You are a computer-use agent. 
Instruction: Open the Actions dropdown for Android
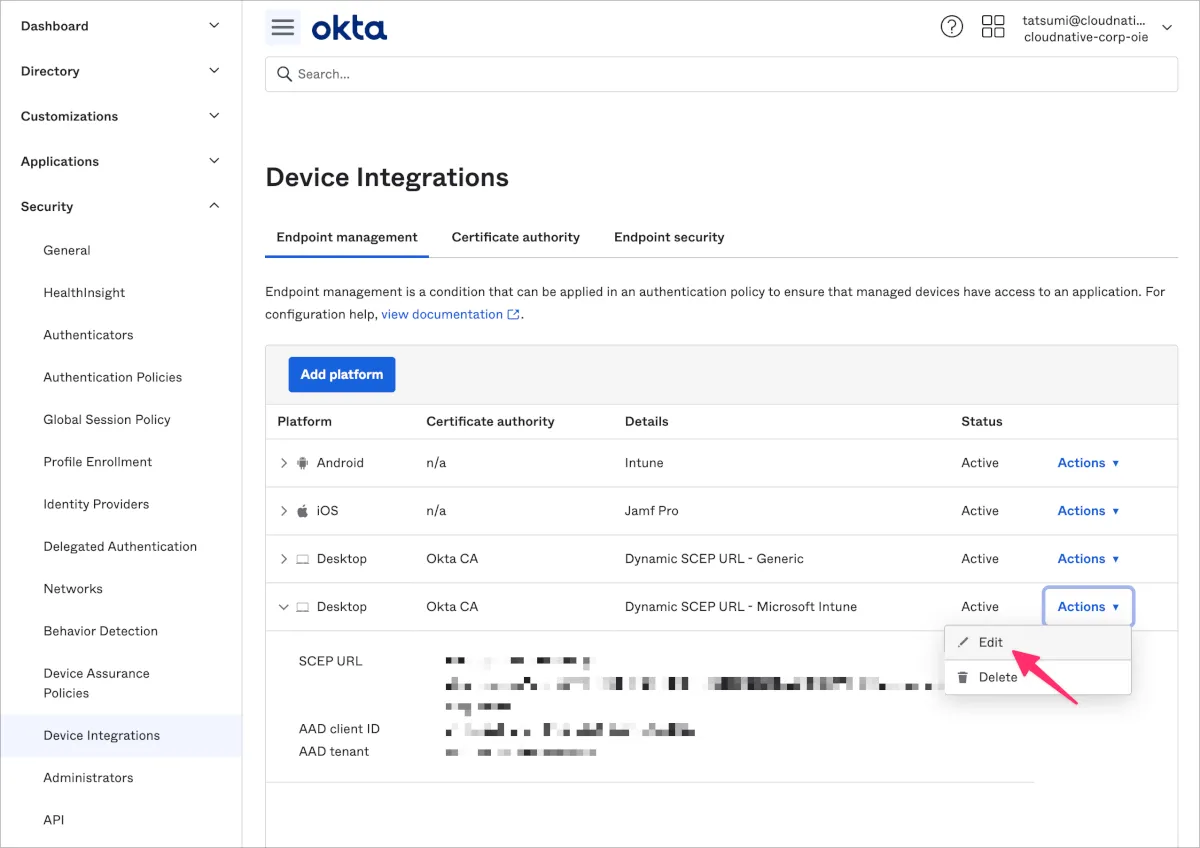pyautogui.click(x=1088, y=463)
